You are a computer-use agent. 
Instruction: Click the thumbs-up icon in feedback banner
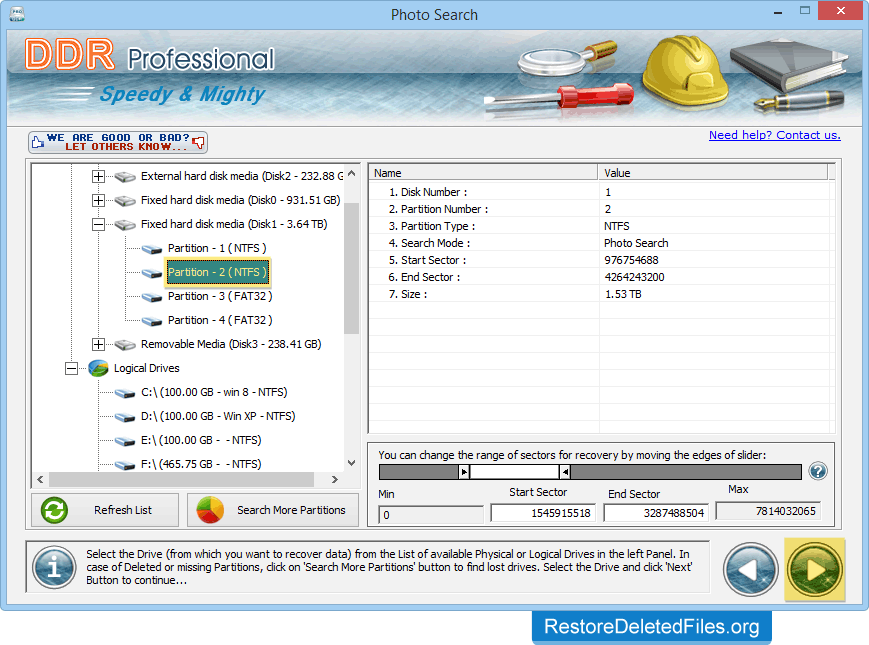click(38, 142)
